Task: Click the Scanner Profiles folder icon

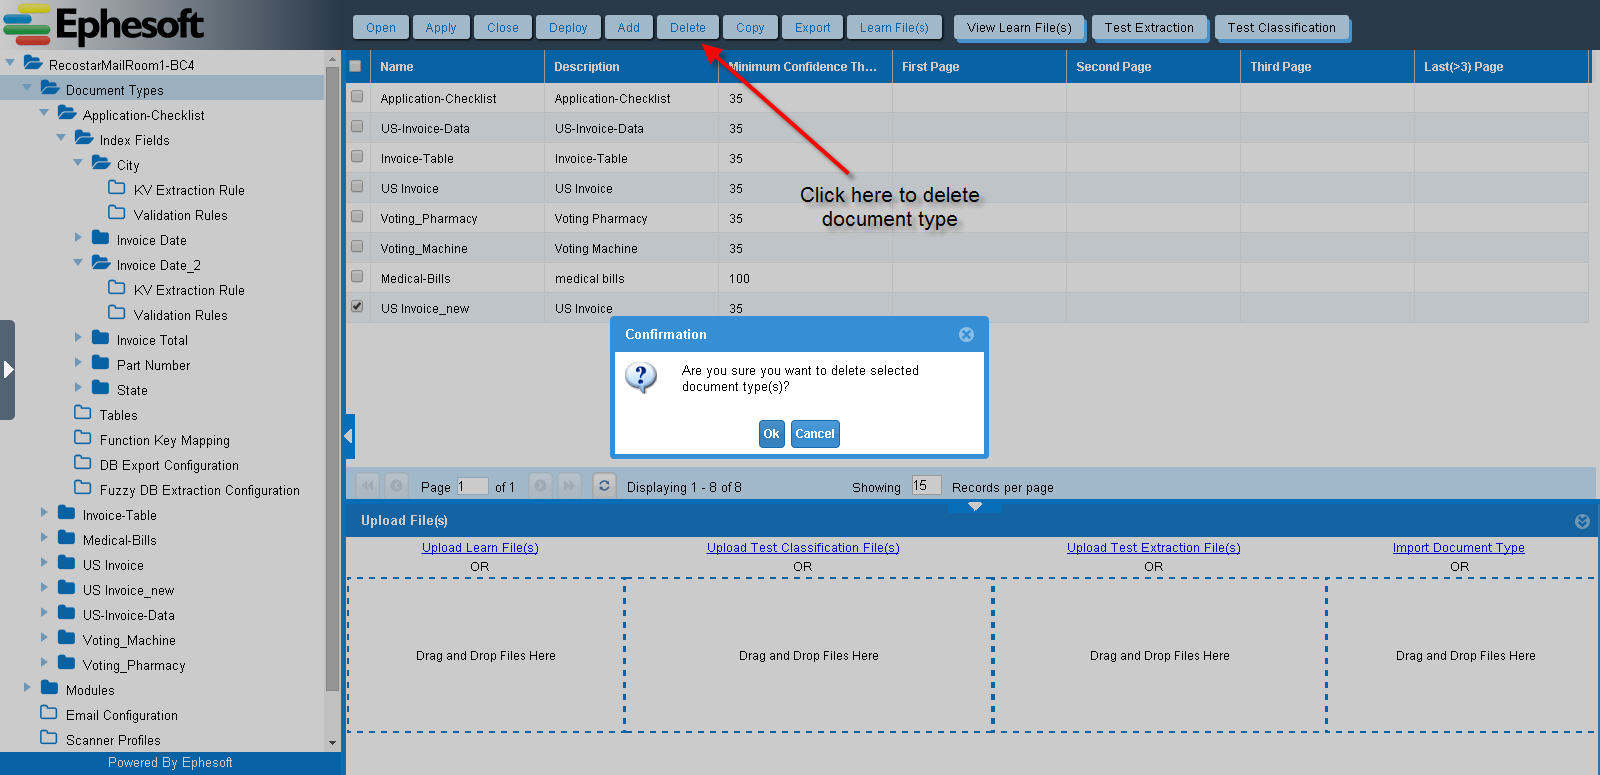Action: tap(49, 739)
